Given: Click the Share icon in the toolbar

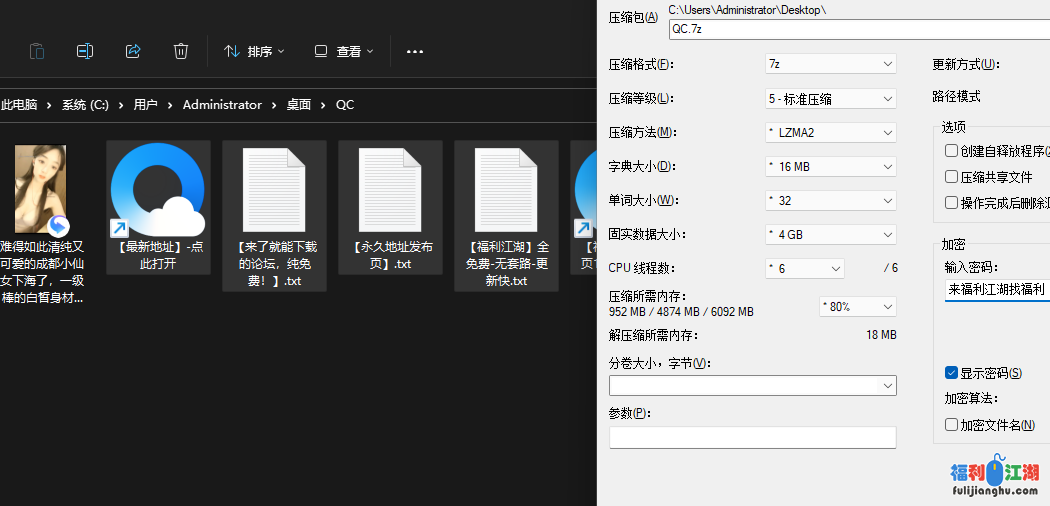Looking at the screenshot, I should [133, 51].
